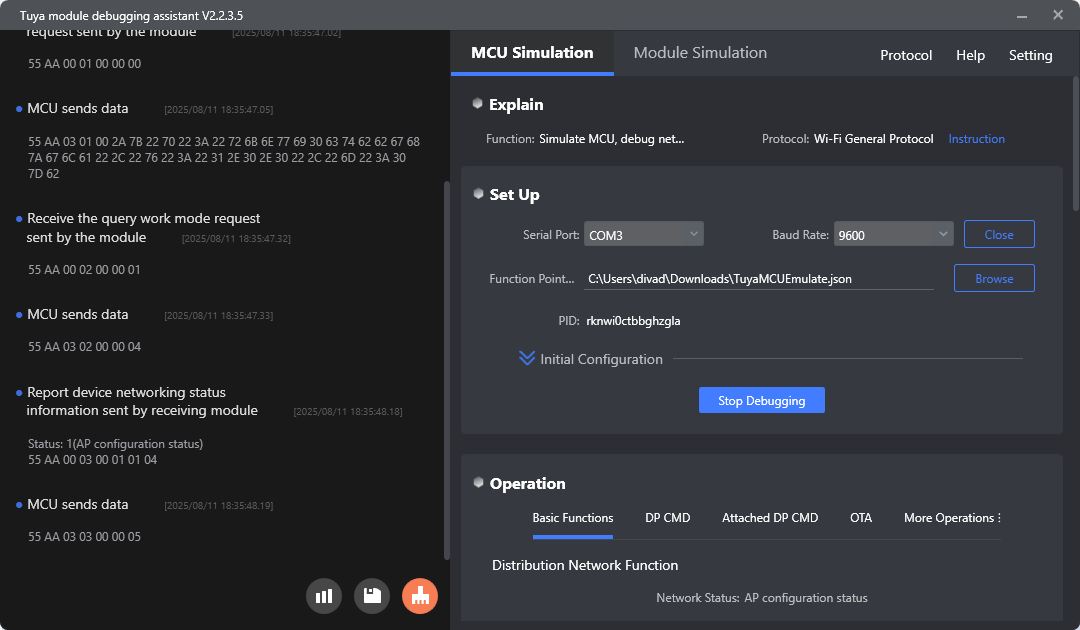The image size is (1080, 630).
Task: Switch to the Module Simulation tab
Action: tap(700, 53)
